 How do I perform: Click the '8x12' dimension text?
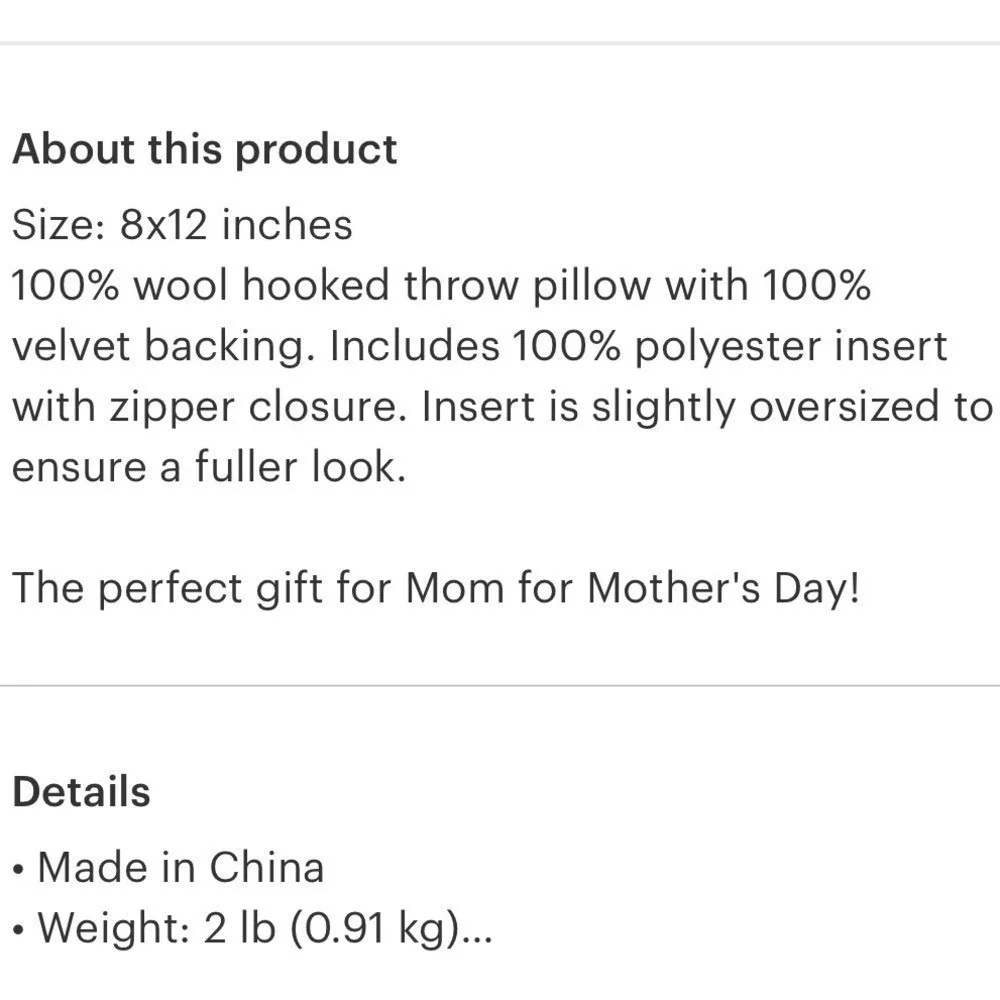(x=164, y=224)
